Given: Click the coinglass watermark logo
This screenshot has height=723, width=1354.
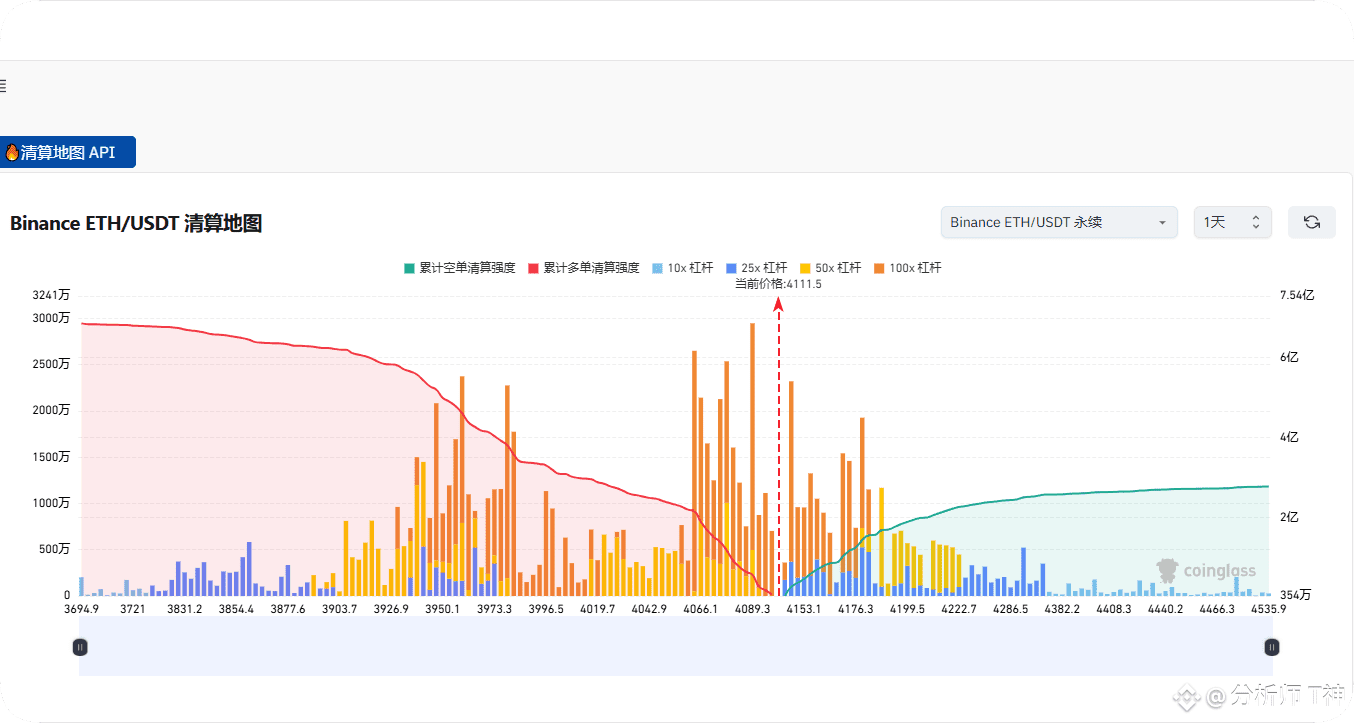Looking at the screenshot, I should [x=1205, y=571].
